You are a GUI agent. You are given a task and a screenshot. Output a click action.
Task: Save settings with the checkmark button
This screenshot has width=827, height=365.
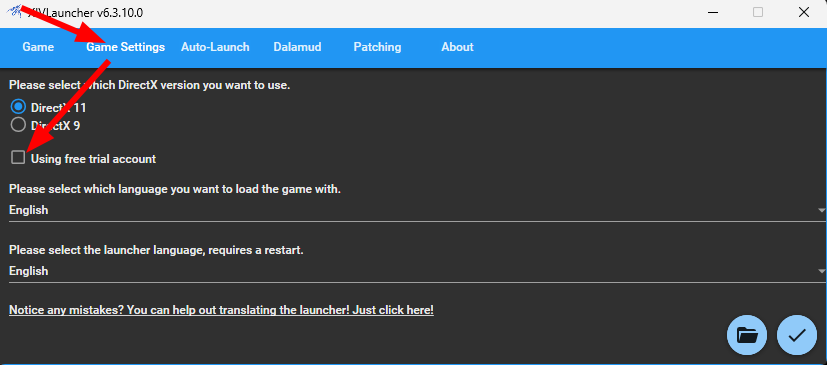[x=796, y=334]
